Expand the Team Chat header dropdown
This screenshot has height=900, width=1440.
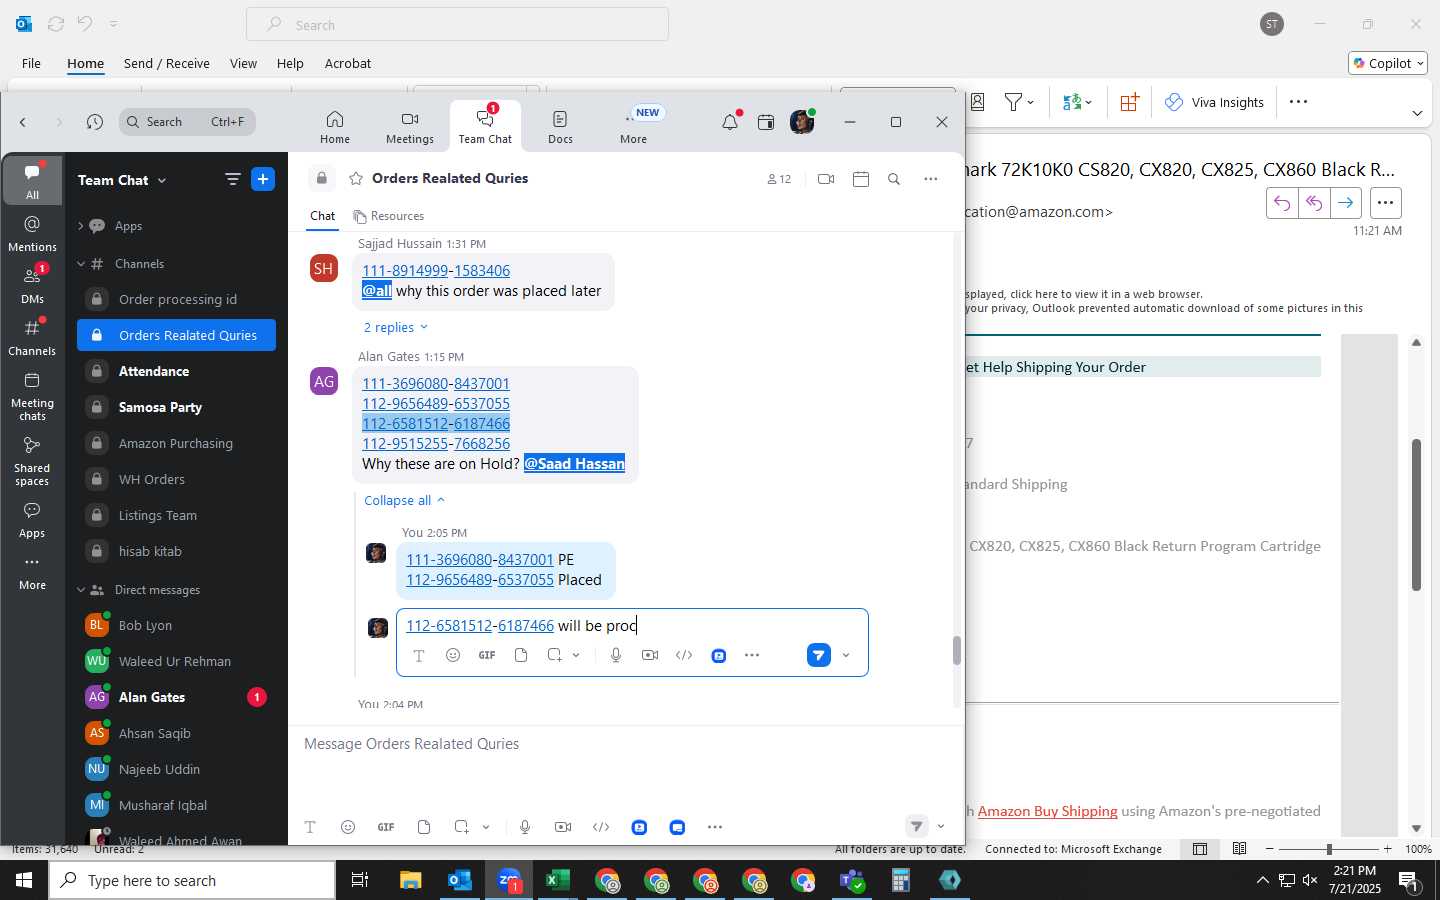coord(123,180)
